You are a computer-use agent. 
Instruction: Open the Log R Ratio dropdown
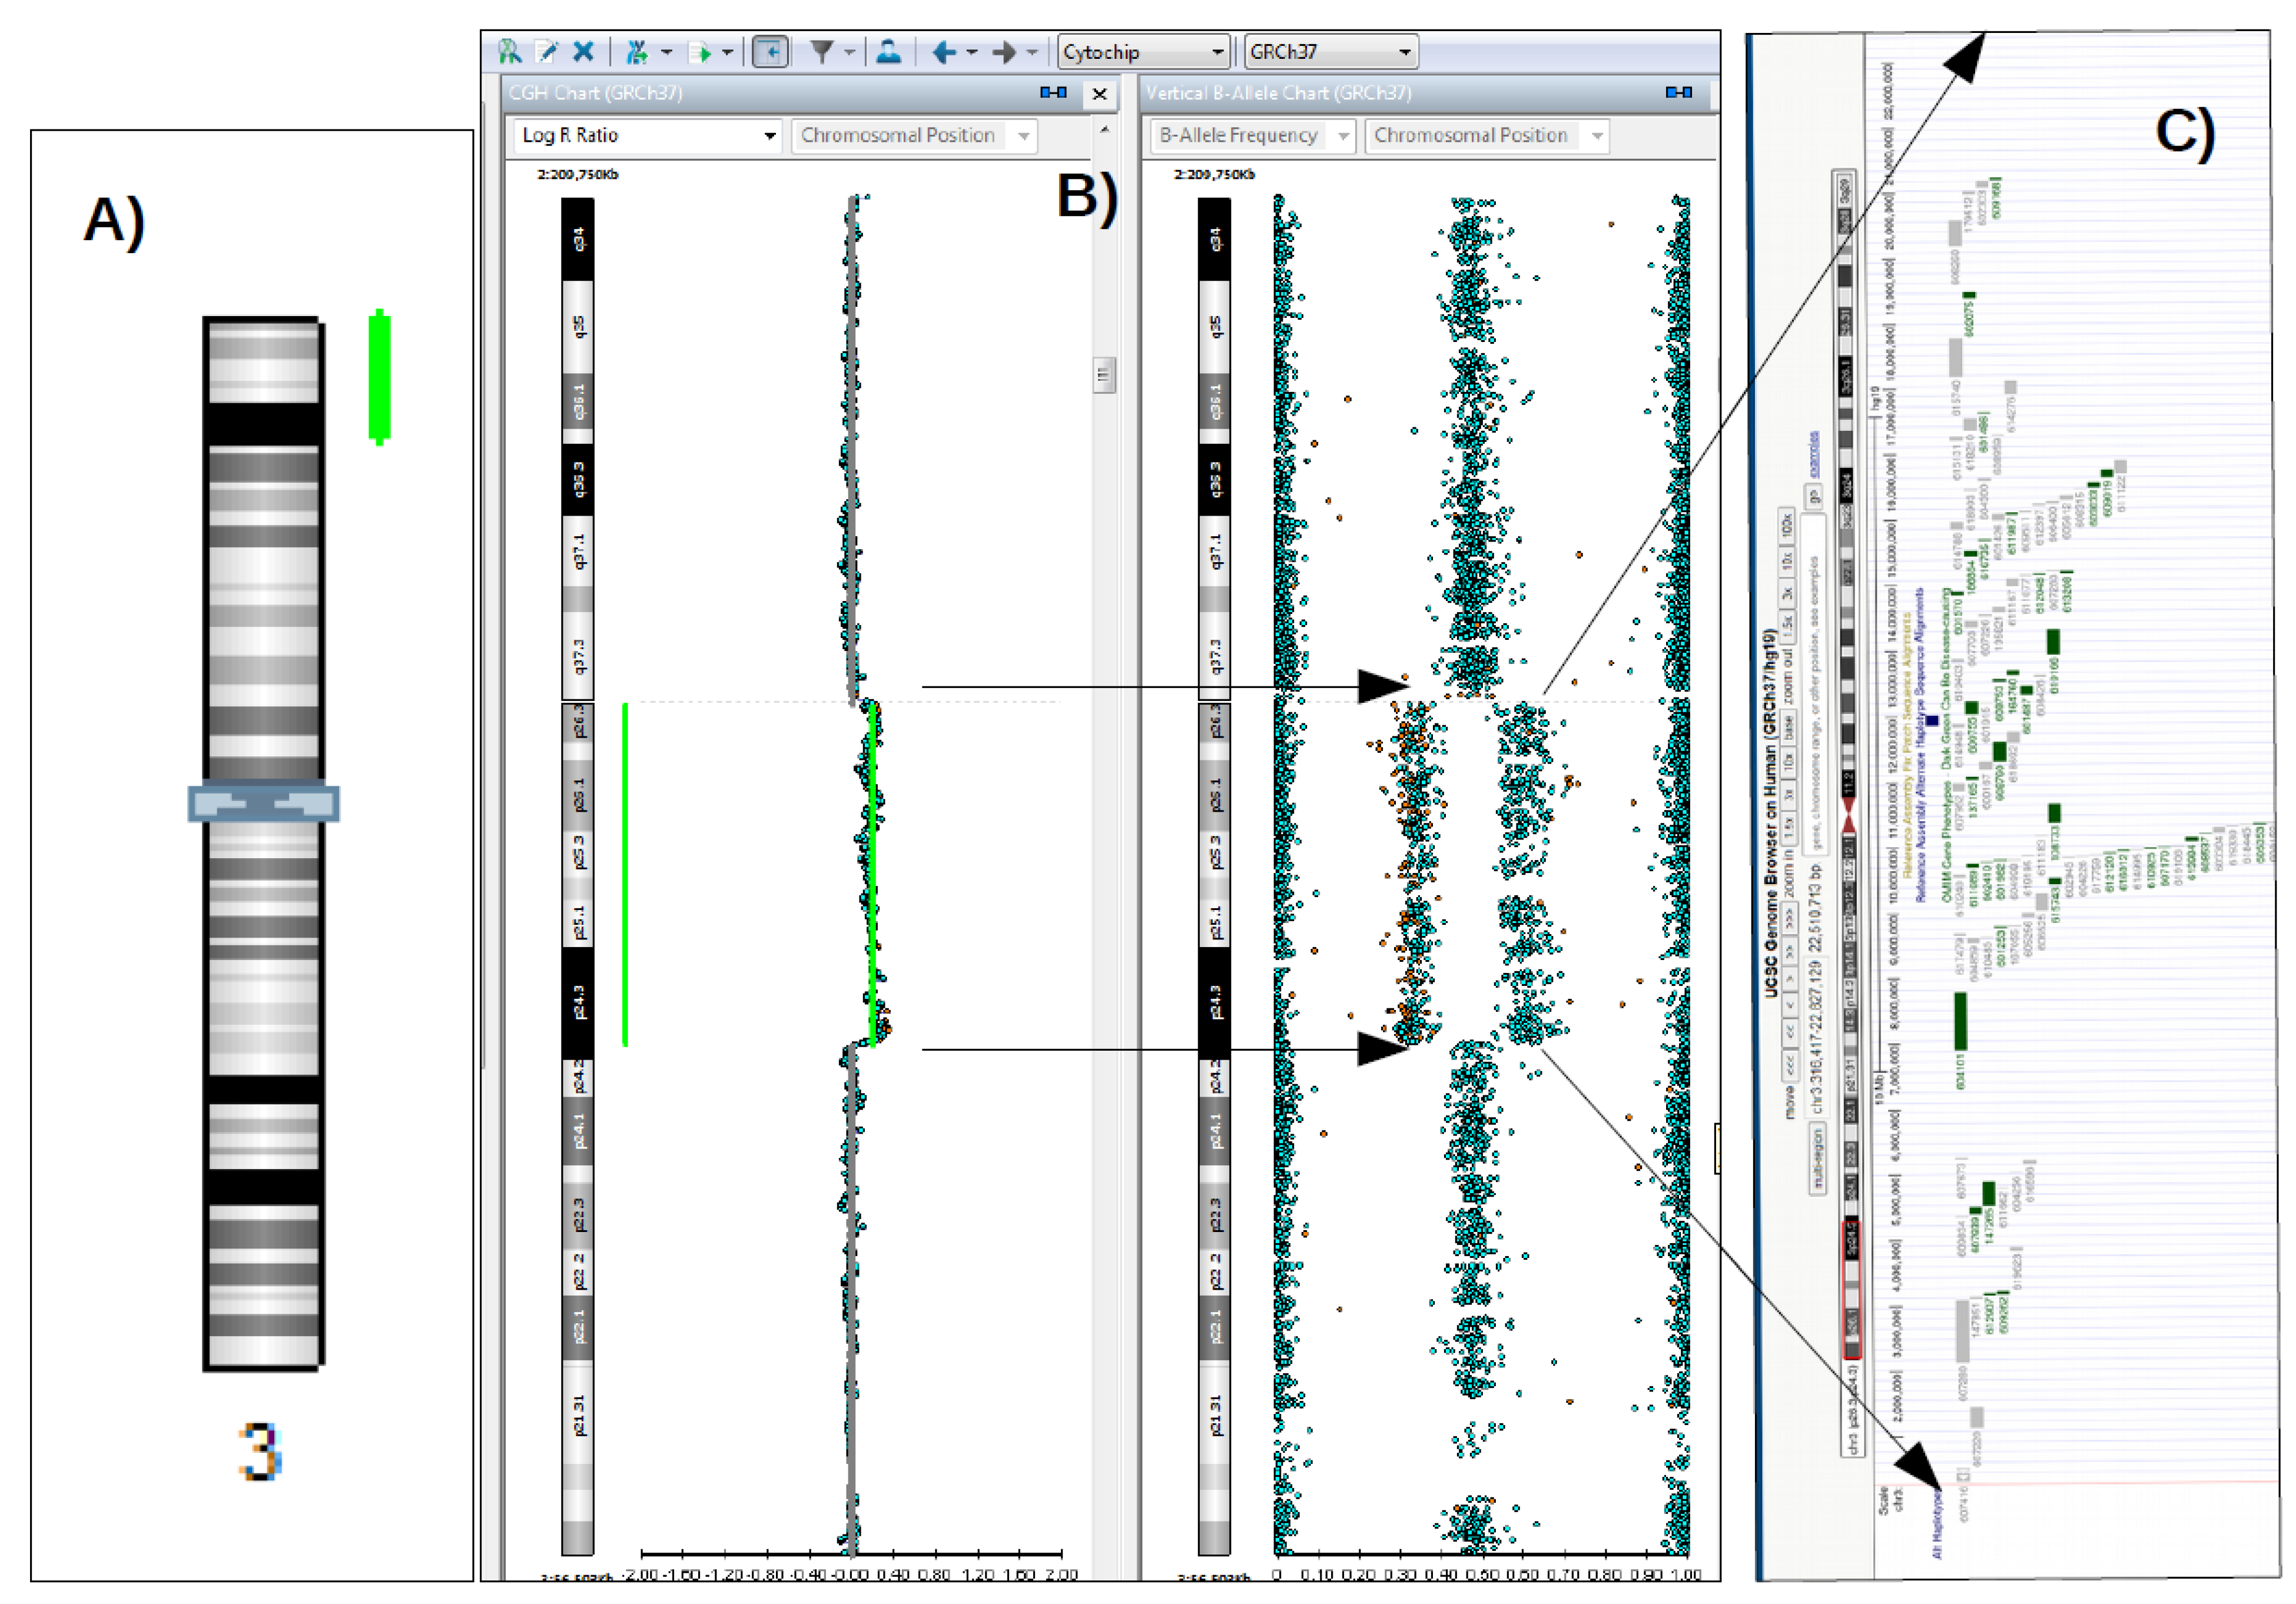647,135
